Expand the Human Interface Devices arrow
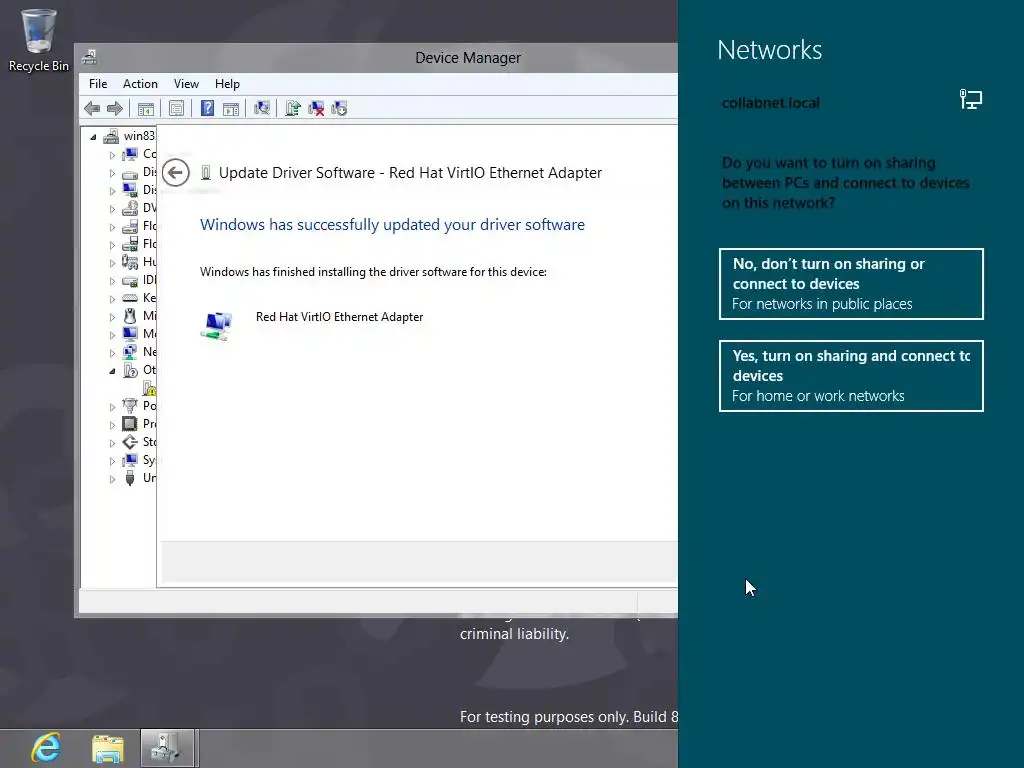 click(x=112, y=263)
